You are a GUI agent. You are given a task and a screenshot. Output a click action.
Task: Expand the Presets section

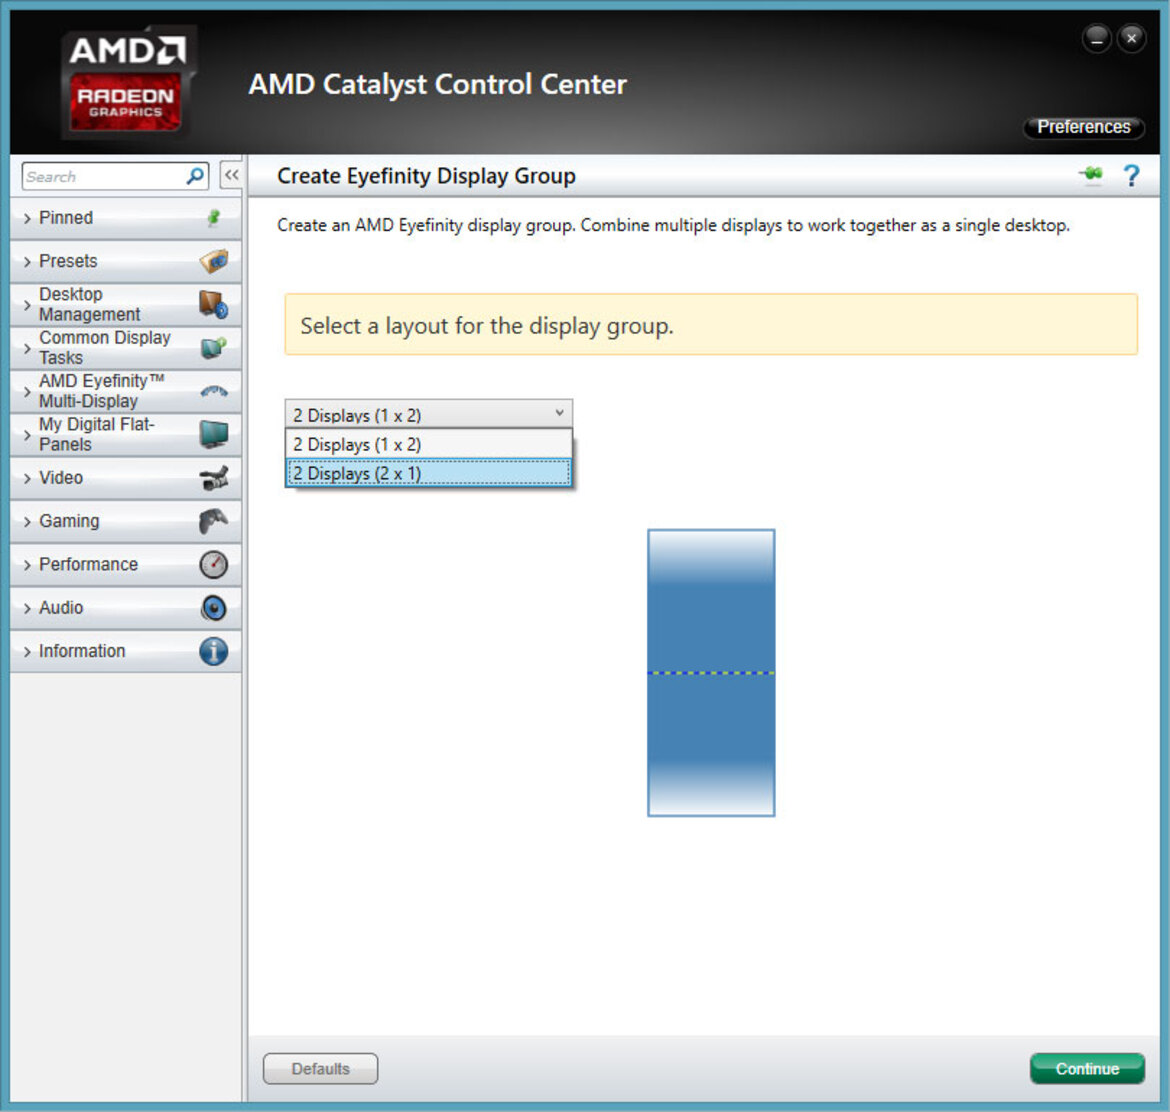[125, 261]
